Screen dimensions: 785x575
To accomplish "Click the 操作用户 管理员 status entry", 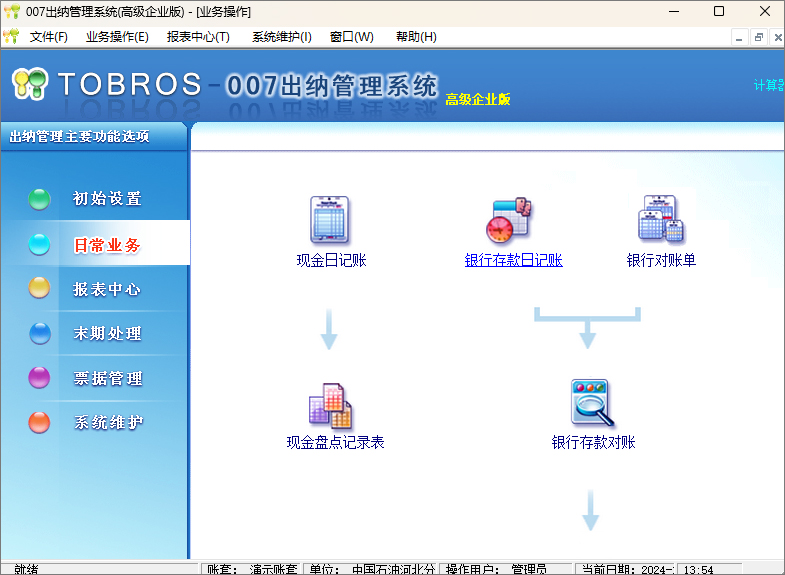I will pos(506,569).
